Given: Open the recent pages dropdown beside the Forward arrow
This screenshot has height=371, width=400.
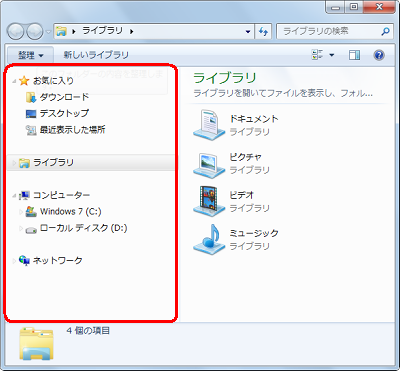Looking at the screenshot, I should (x=48, y=32).
